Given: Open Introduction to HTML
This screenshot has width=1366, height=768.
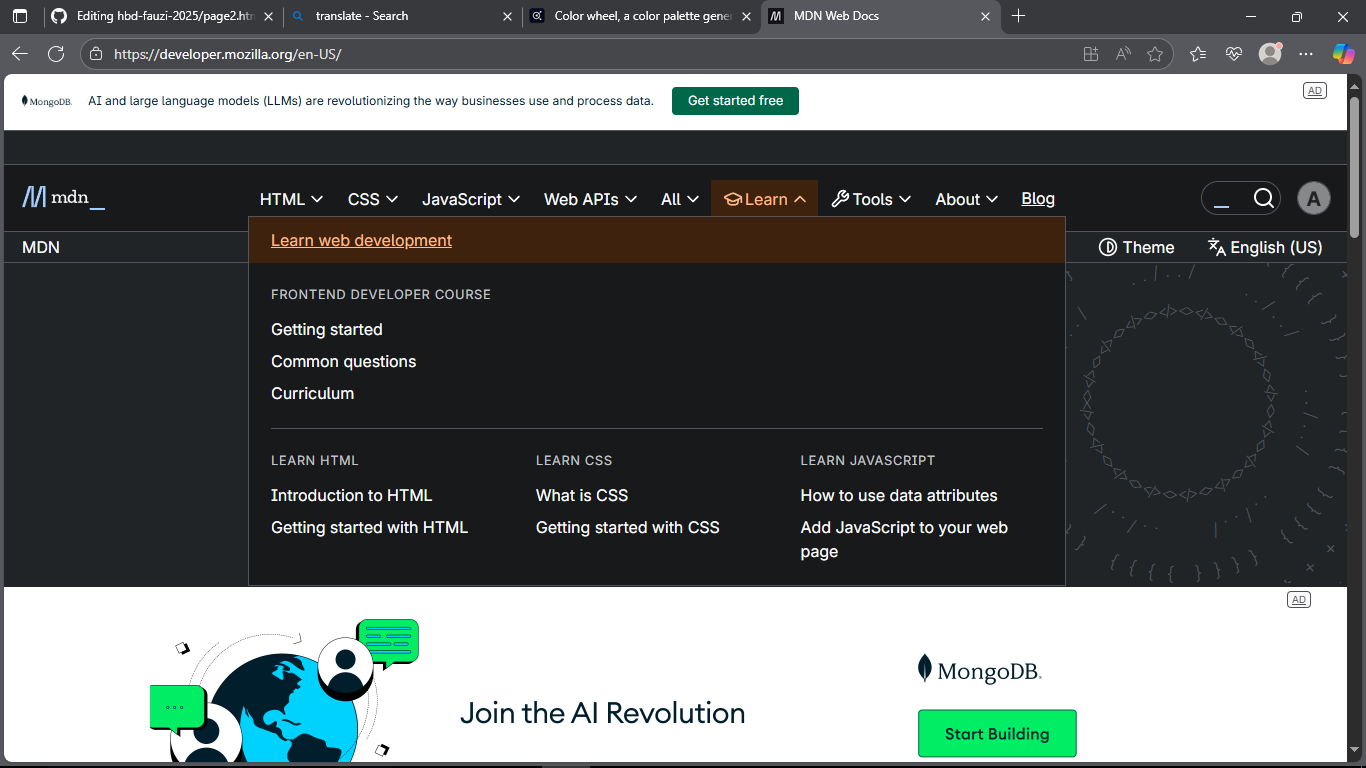Looking at the screenshot, I should pyautogui.click(x=351, y=495).
